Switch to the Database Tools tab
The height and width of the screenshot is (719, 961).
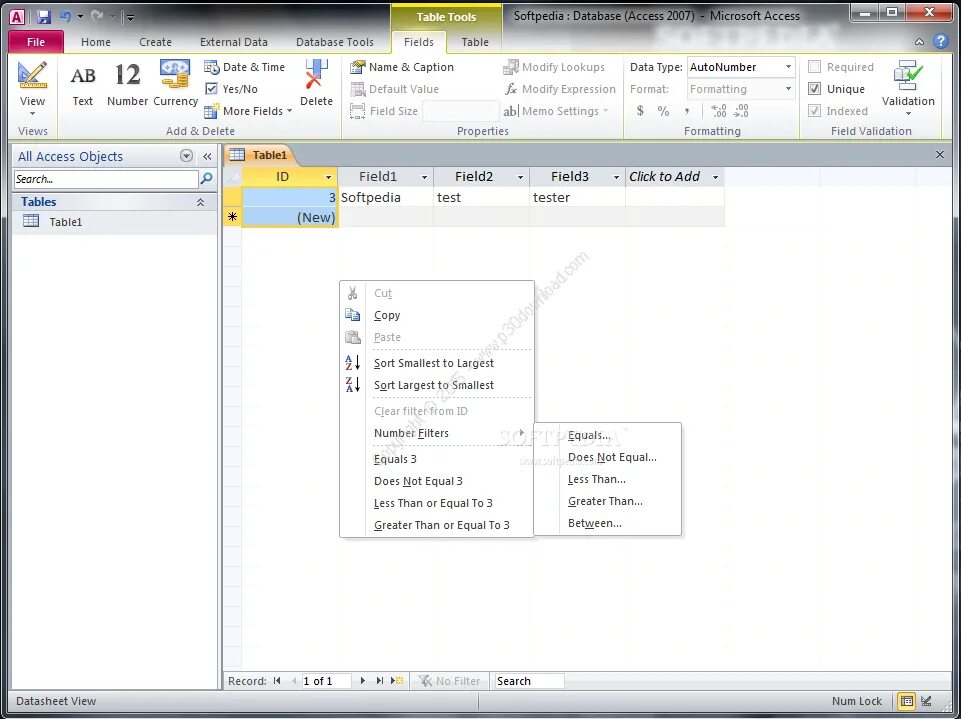[x=335, y=42]
